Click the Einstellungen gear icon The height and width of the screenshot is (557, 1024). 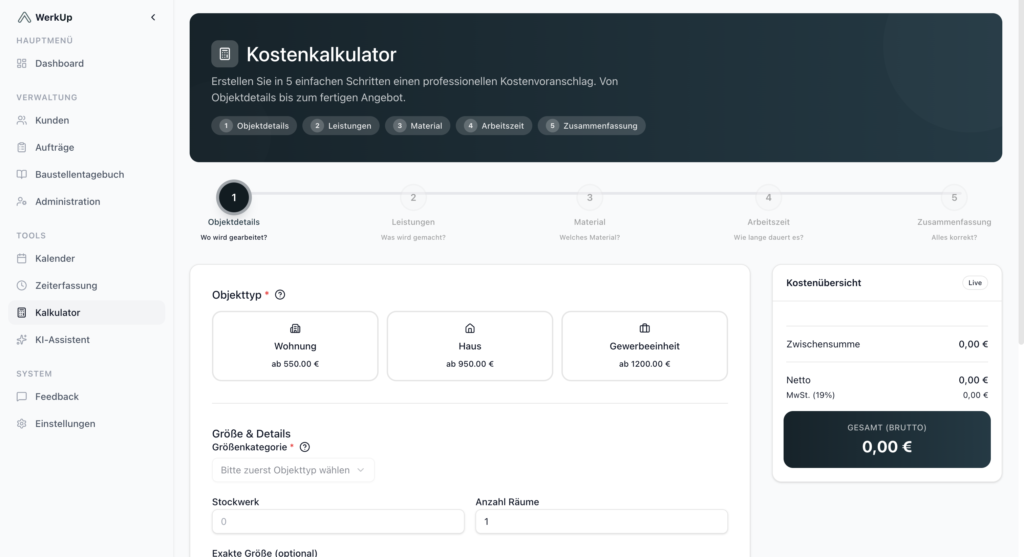pyautogui.click(x=23, y=423)
